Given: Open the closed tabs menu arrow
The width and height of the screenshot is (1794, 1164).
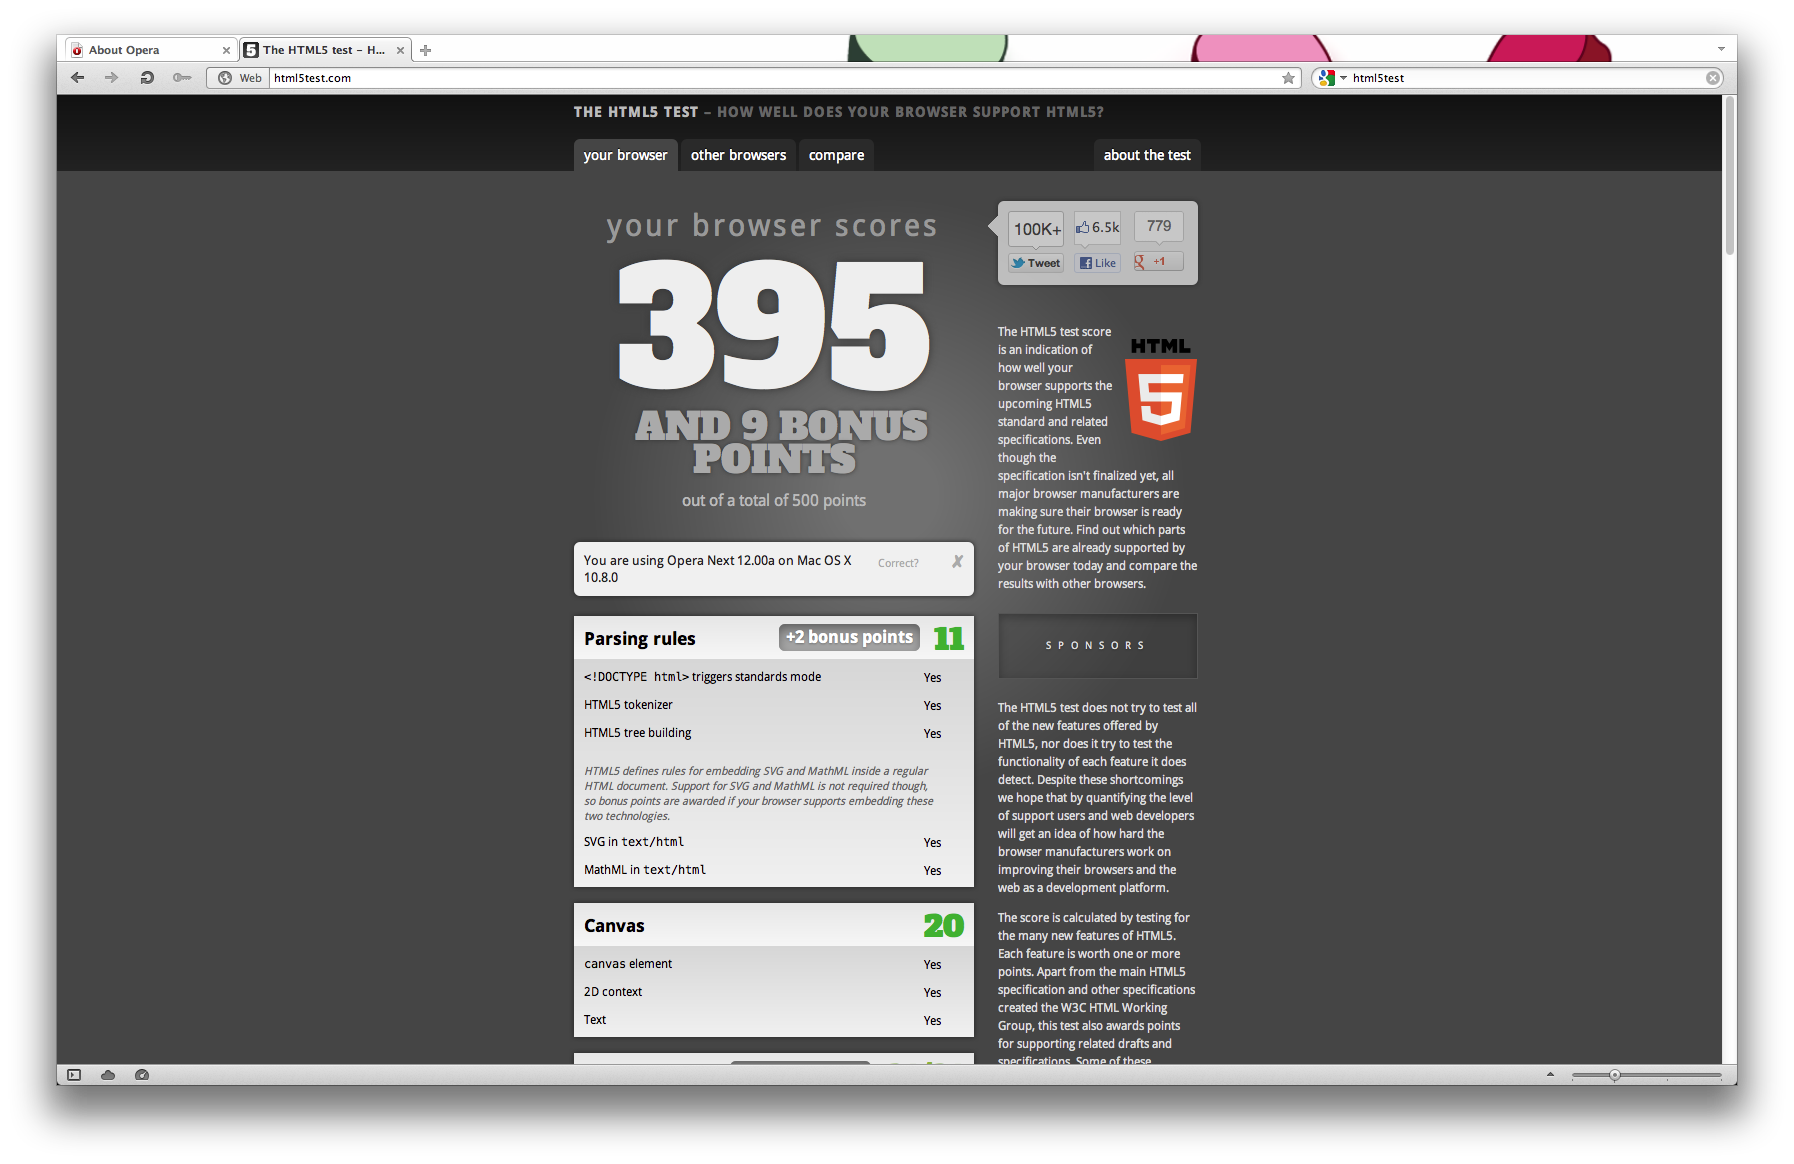Looking at the screenshot, I should (1721, 49).
